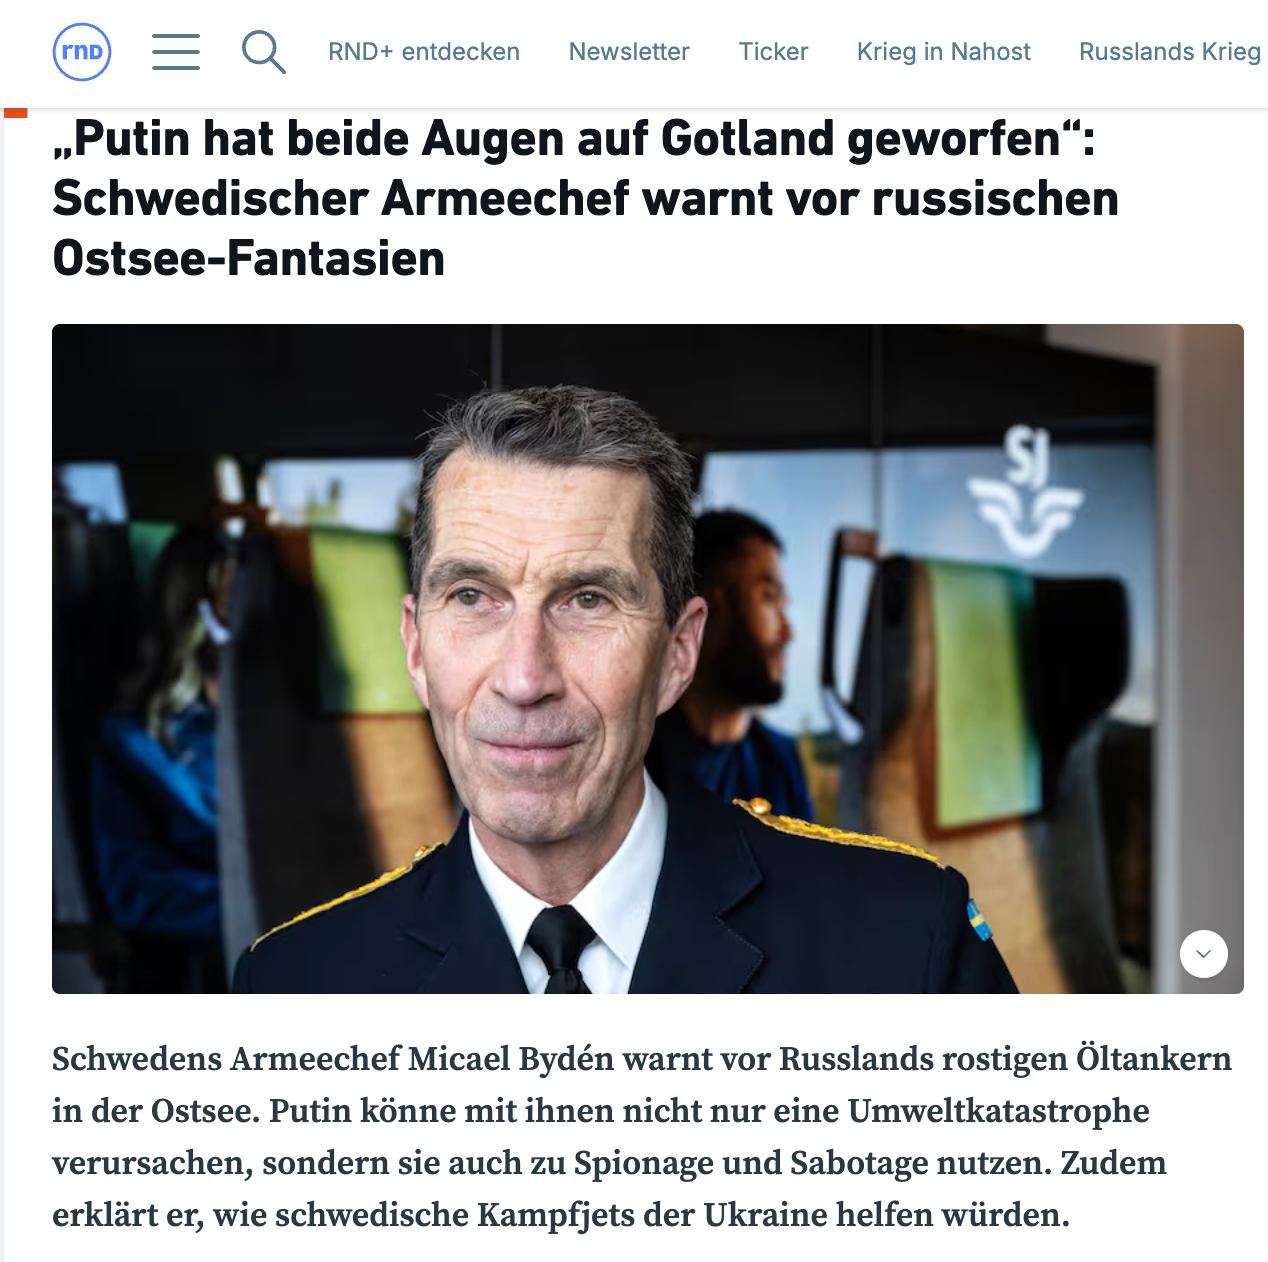This screenshot has width=1268, height=1262.
Task: Open the Krieg in Nahost topic
Action: pos(943,52)
